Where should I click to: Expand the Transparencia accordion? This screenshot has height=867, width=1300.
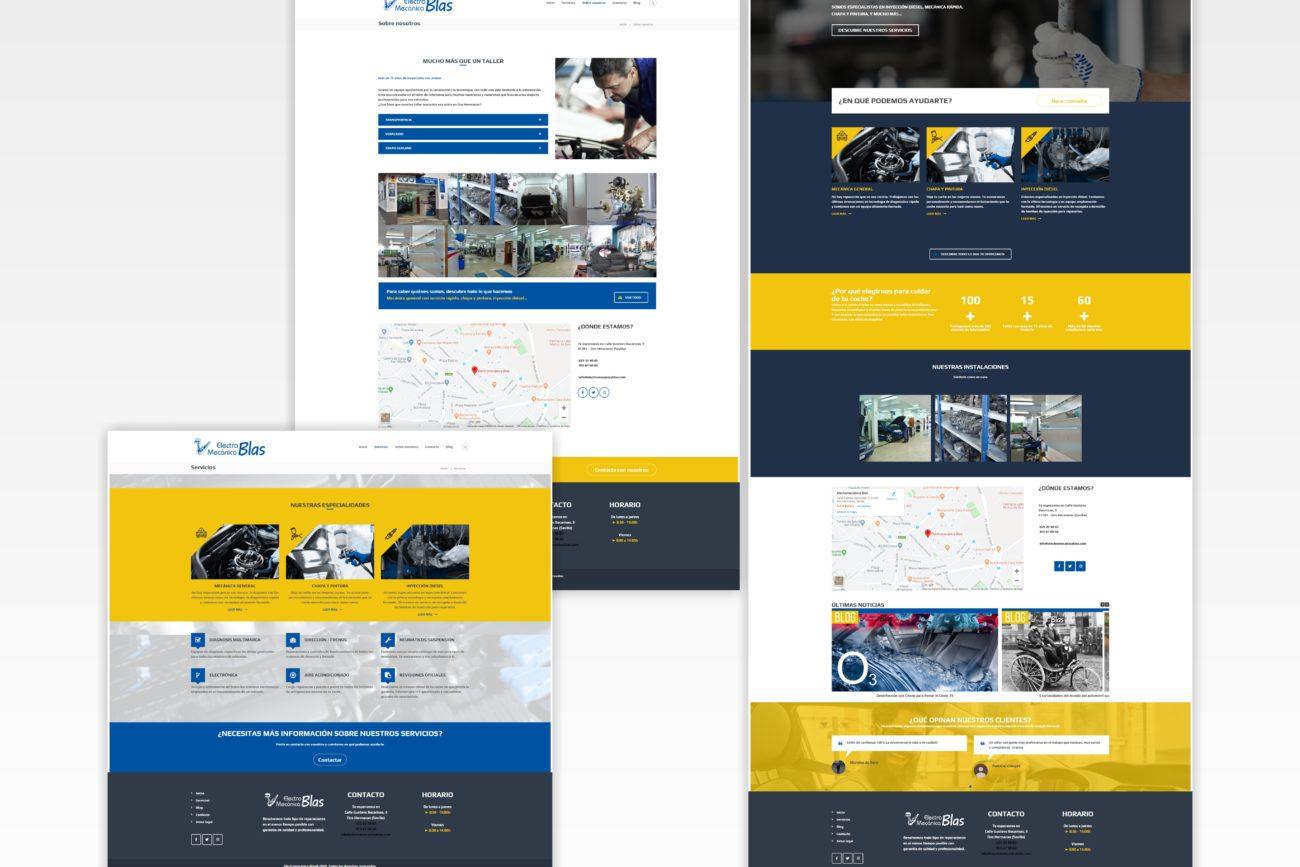(462, 120)
